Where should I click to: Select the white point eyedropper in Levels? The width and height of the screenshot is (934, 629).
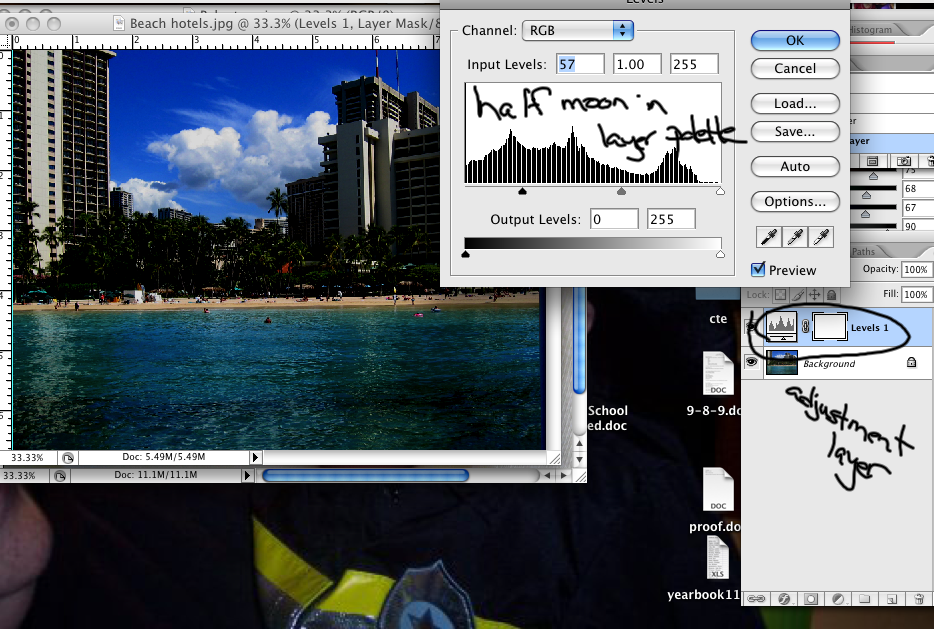point(822,237)
